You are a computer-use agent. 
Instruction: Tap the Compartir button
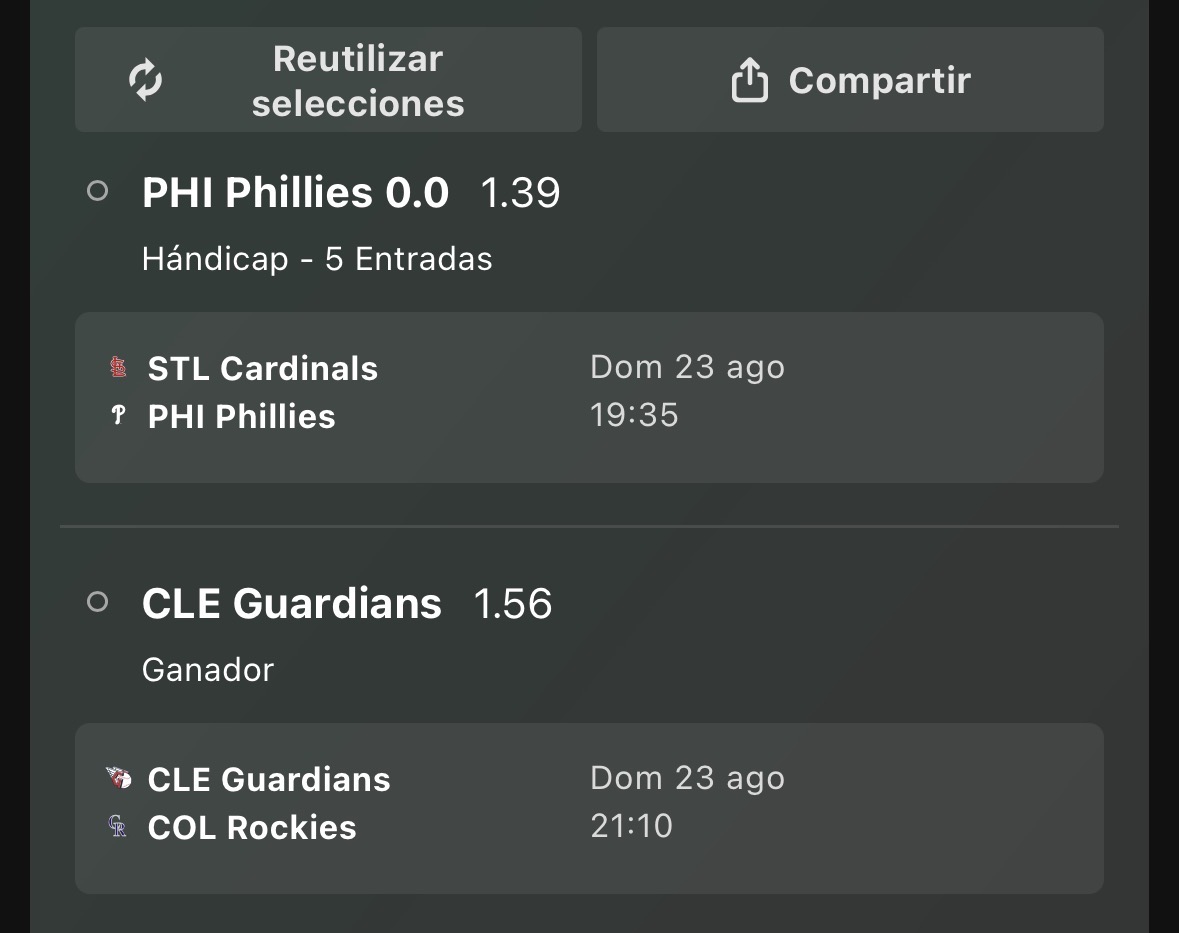point(850,80)
